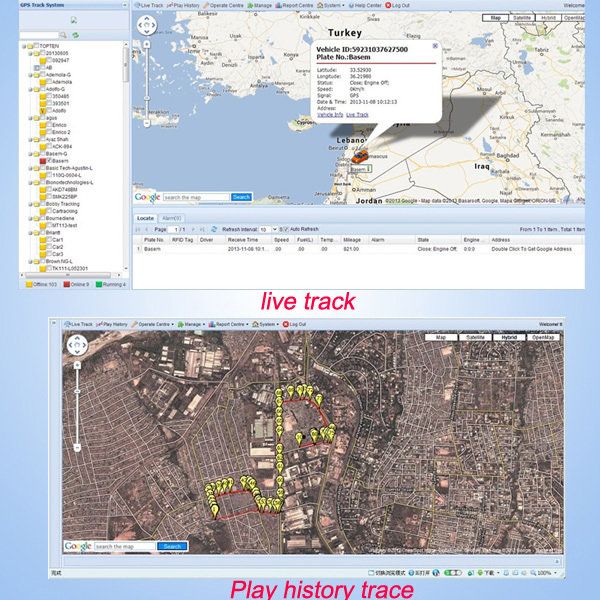Collapse the Brown.NG-L tree group
600x600 pixels.
tap(30, 261)
